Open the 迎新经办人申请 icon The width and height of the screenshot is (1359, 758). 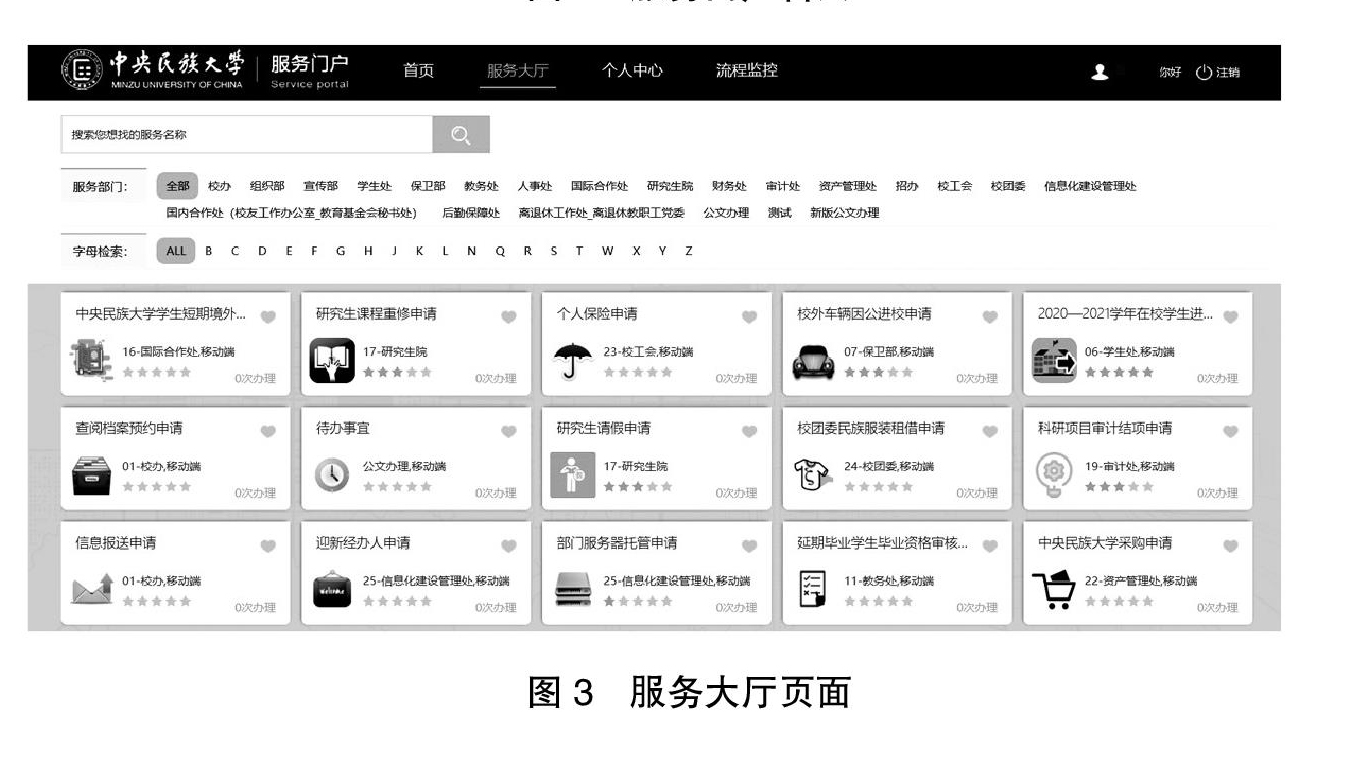tap(332, 590)
